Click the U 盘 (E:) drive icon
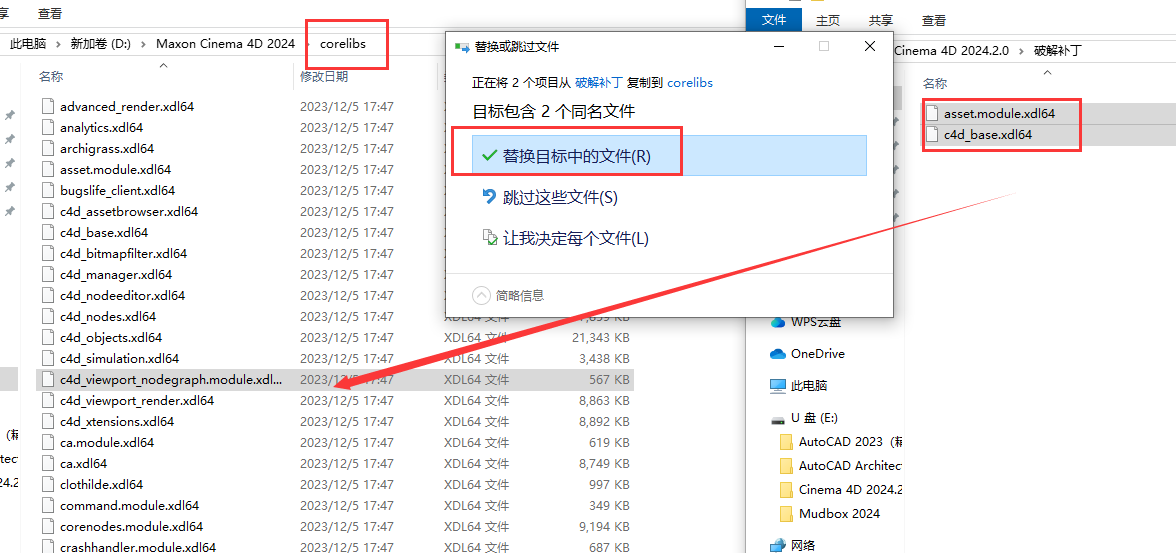The width and height of the screenshot is (1176, 553). [x=778, y=418]
